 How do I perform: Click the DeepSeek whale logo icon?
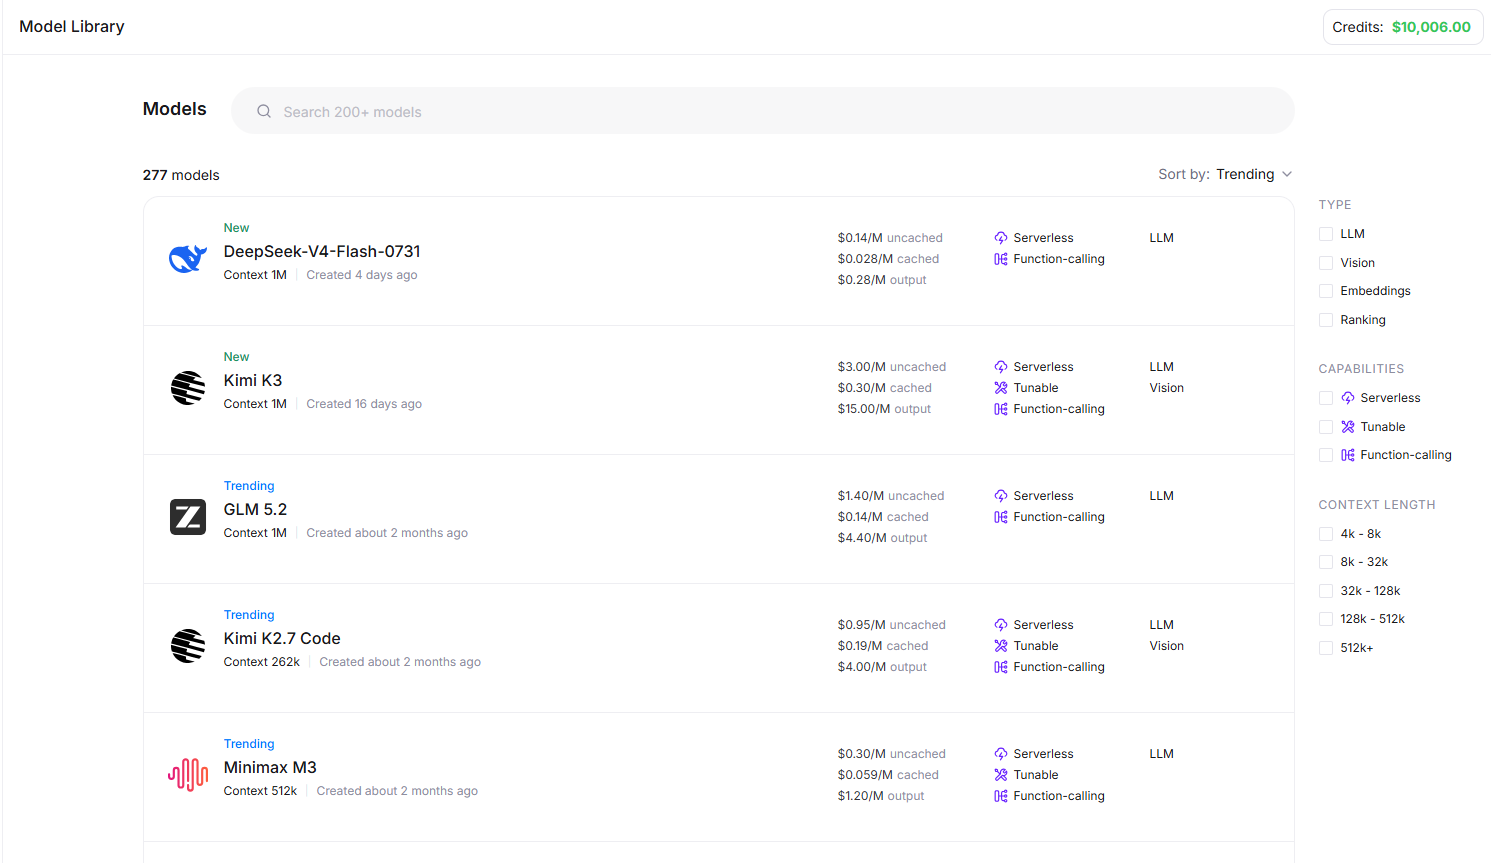(x=188, y=259)
